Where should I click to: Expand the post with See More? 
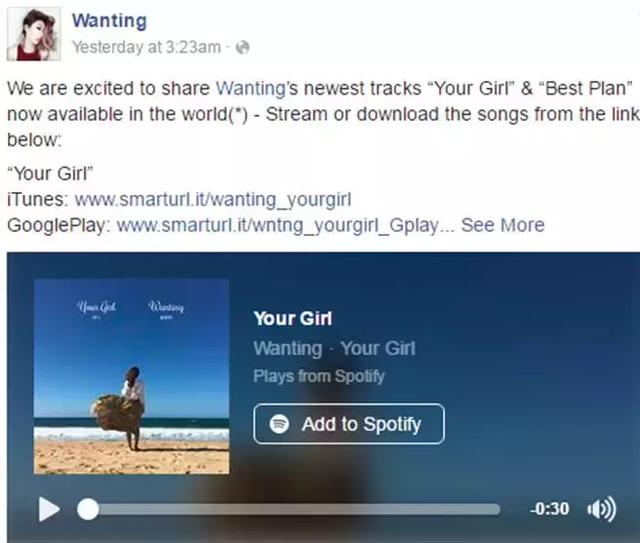click(503, 225)
